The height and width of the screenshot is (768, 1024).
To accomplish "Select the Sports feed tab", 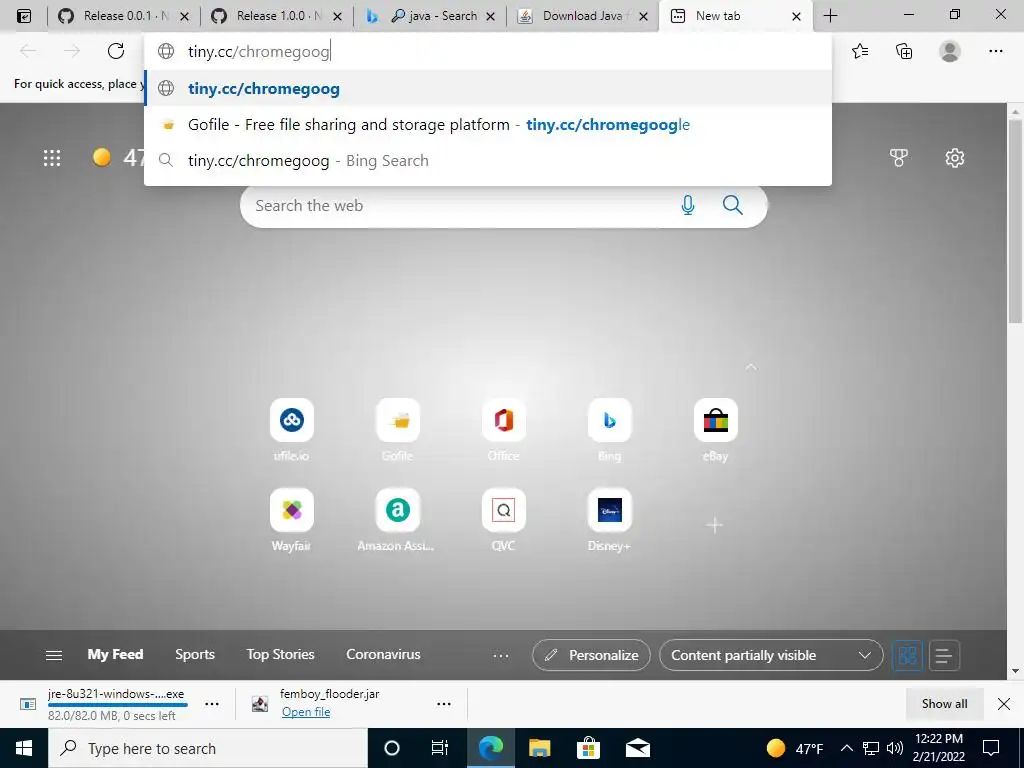I will tap(195, 654).
